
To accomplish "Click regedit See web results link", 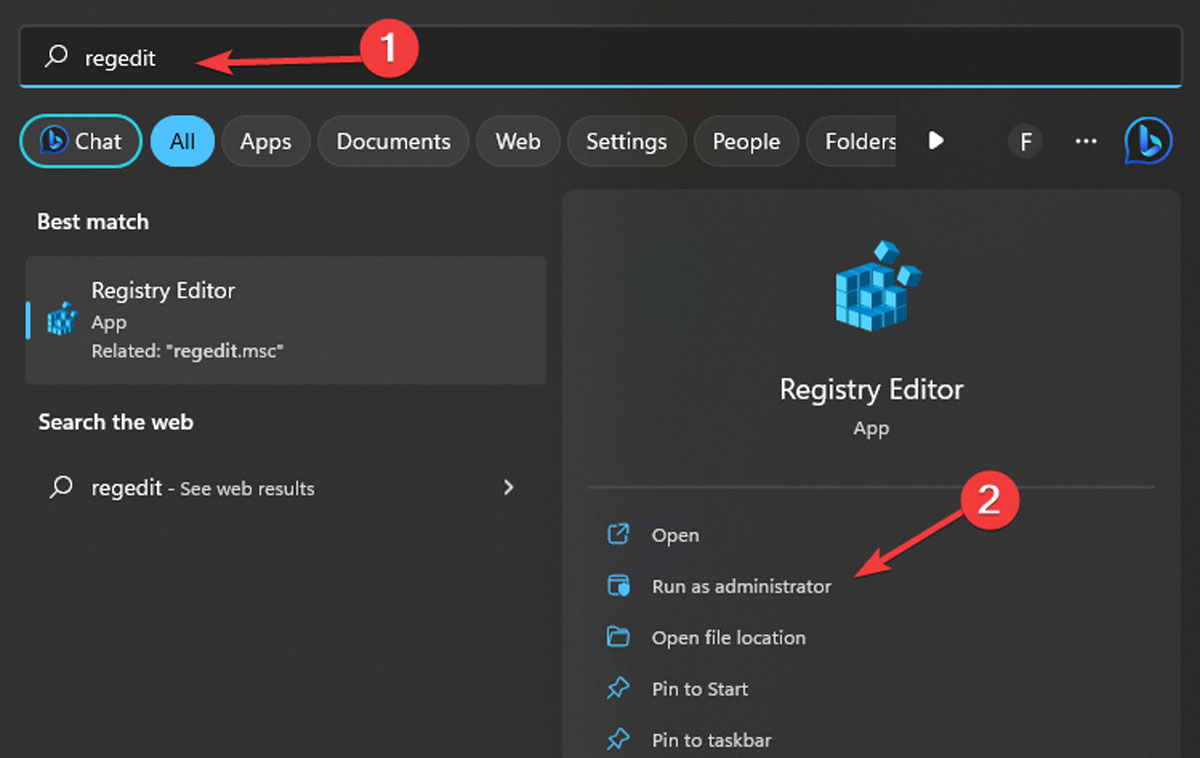I will [x=203, y=488].
